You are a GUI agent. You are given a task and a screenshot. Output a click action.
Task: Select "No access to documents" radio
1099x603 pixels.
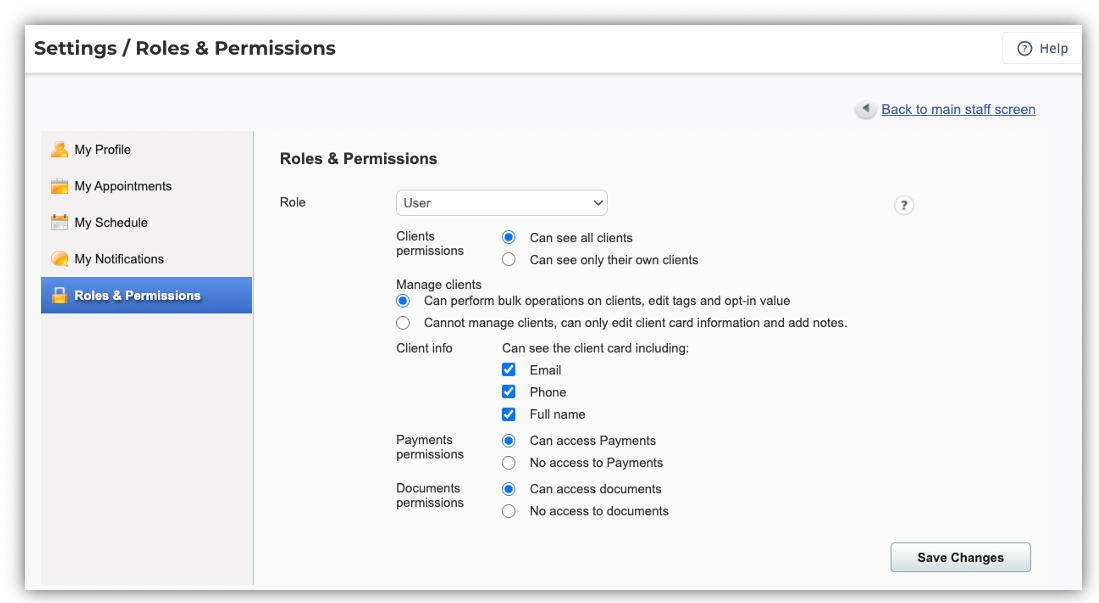point(509,511)
